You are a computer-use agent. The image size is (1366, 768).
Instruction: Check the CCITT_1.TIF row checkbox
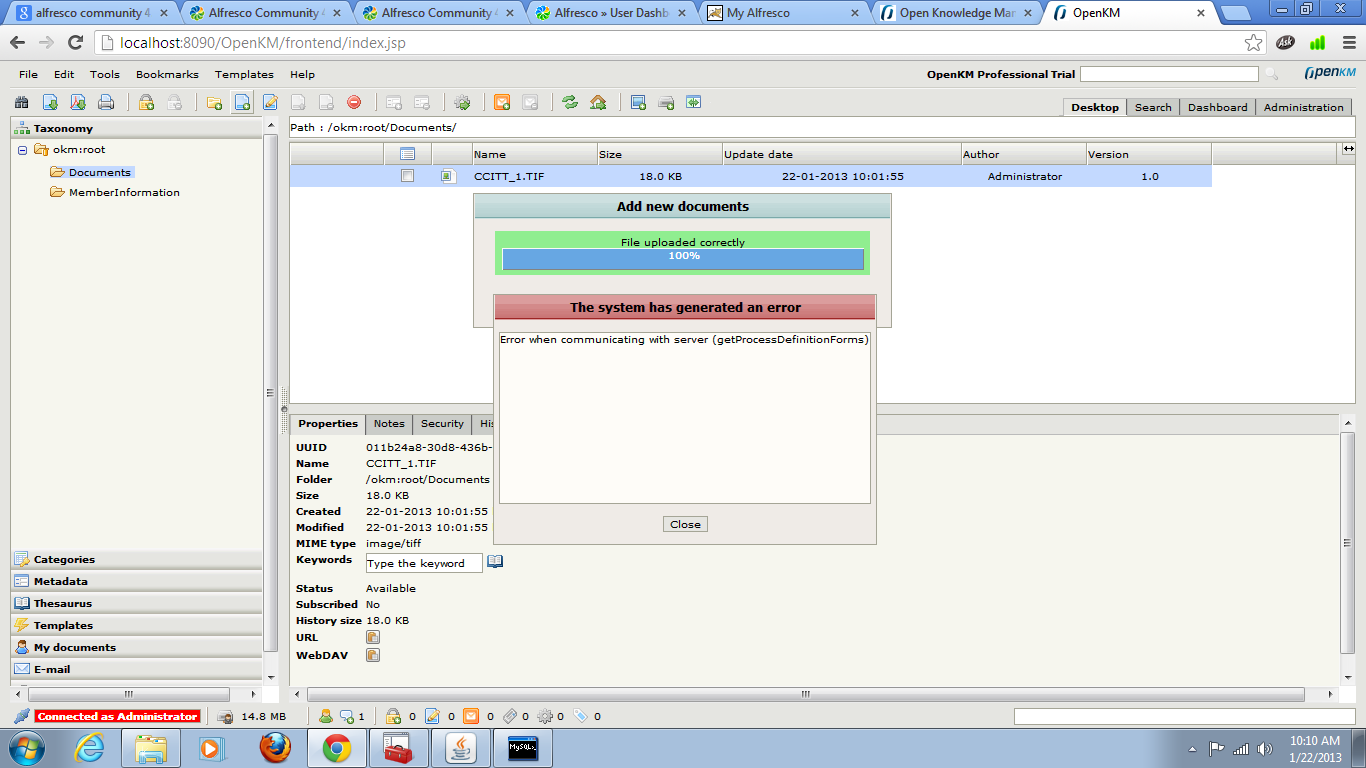(407, 176)
